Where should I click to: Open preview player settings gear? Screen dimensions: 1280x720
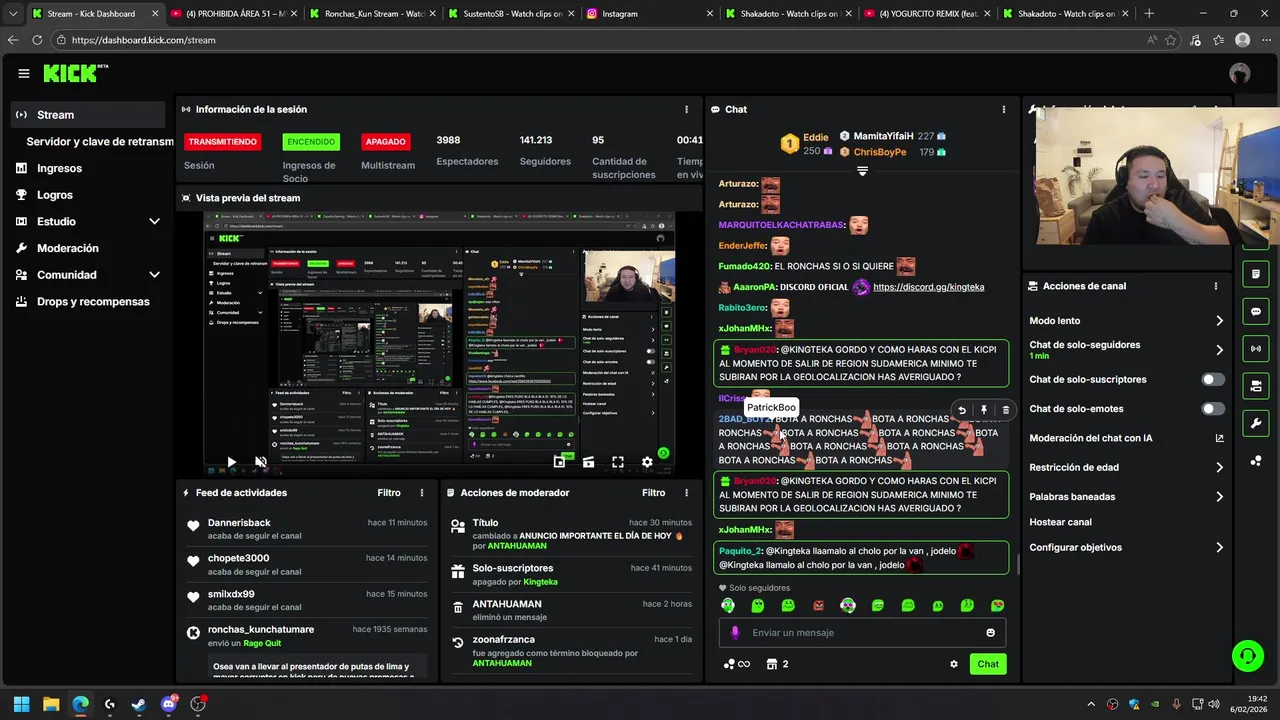[647, 462]
